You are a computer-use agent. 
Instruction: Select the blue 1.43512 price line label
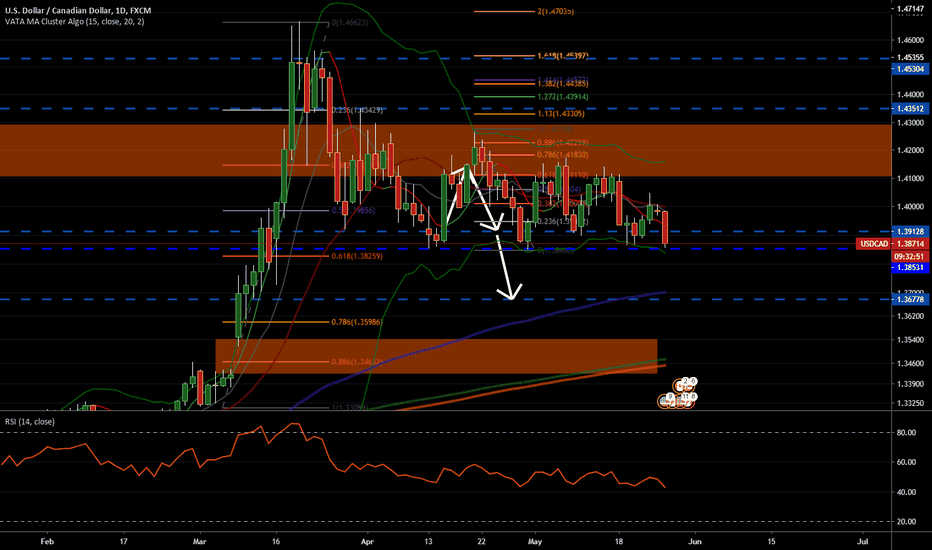pos(909,109)
